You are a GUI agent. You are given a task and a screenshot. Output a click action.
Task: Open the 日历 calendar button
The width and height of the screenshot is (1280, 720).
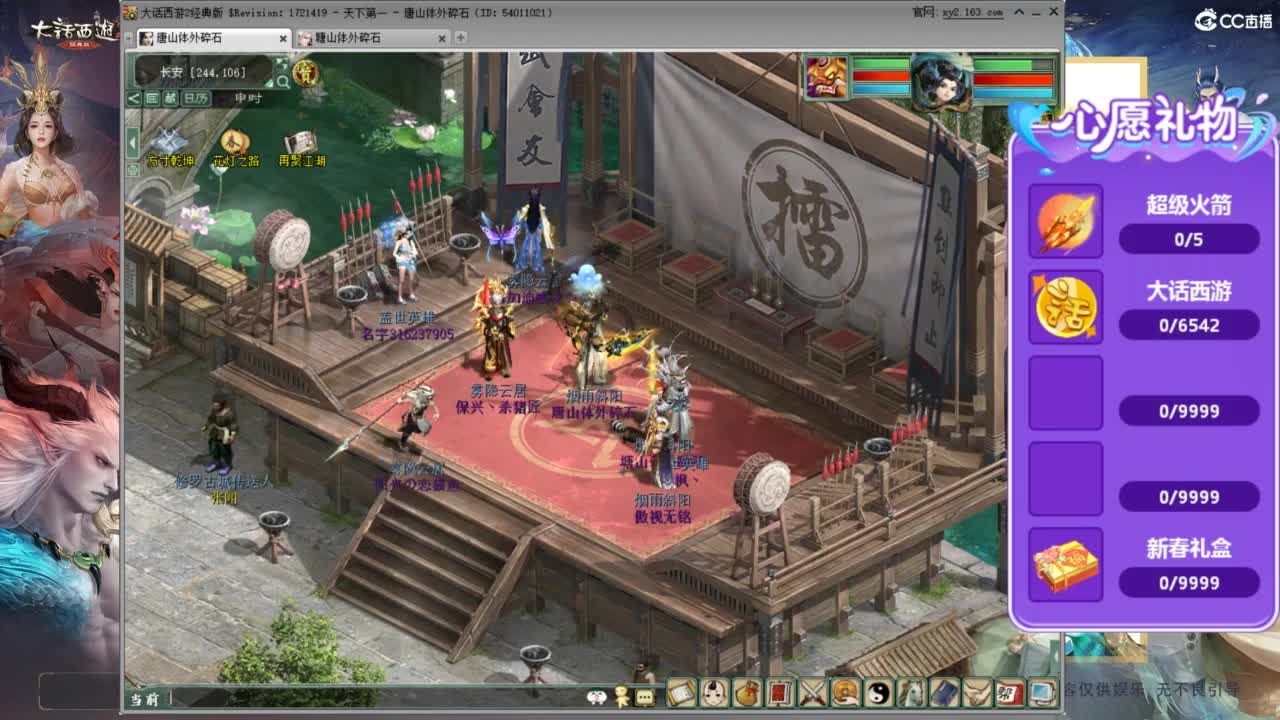pos(196,98)
